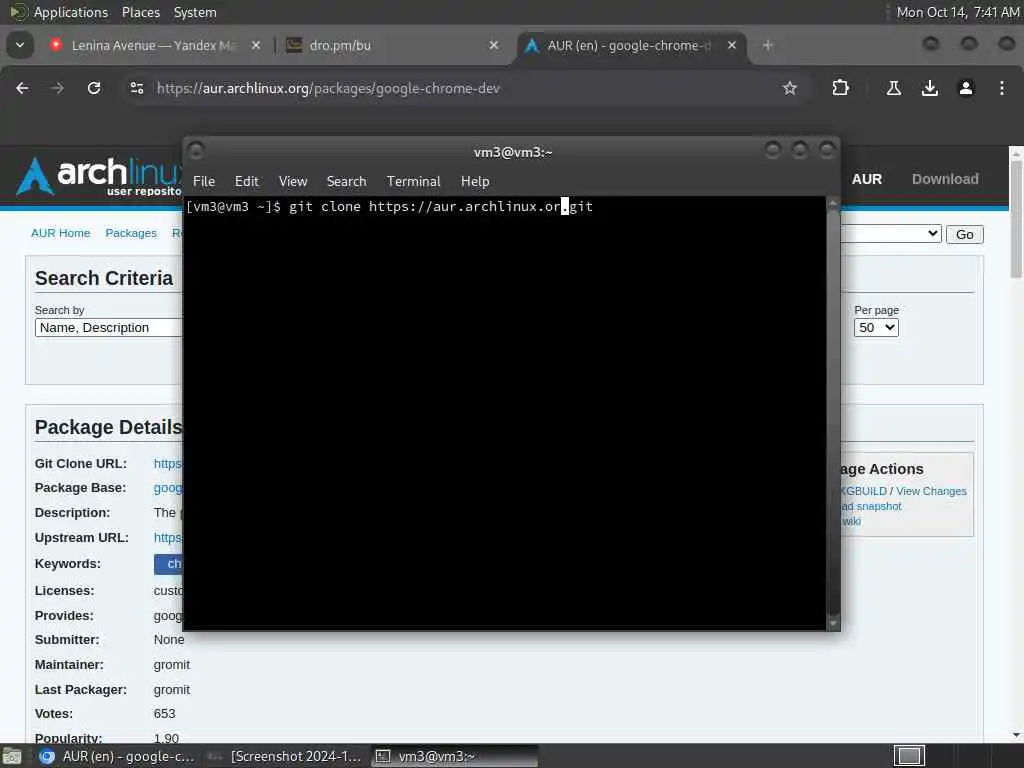Click the terminal scrollbar

coord(833,413)
